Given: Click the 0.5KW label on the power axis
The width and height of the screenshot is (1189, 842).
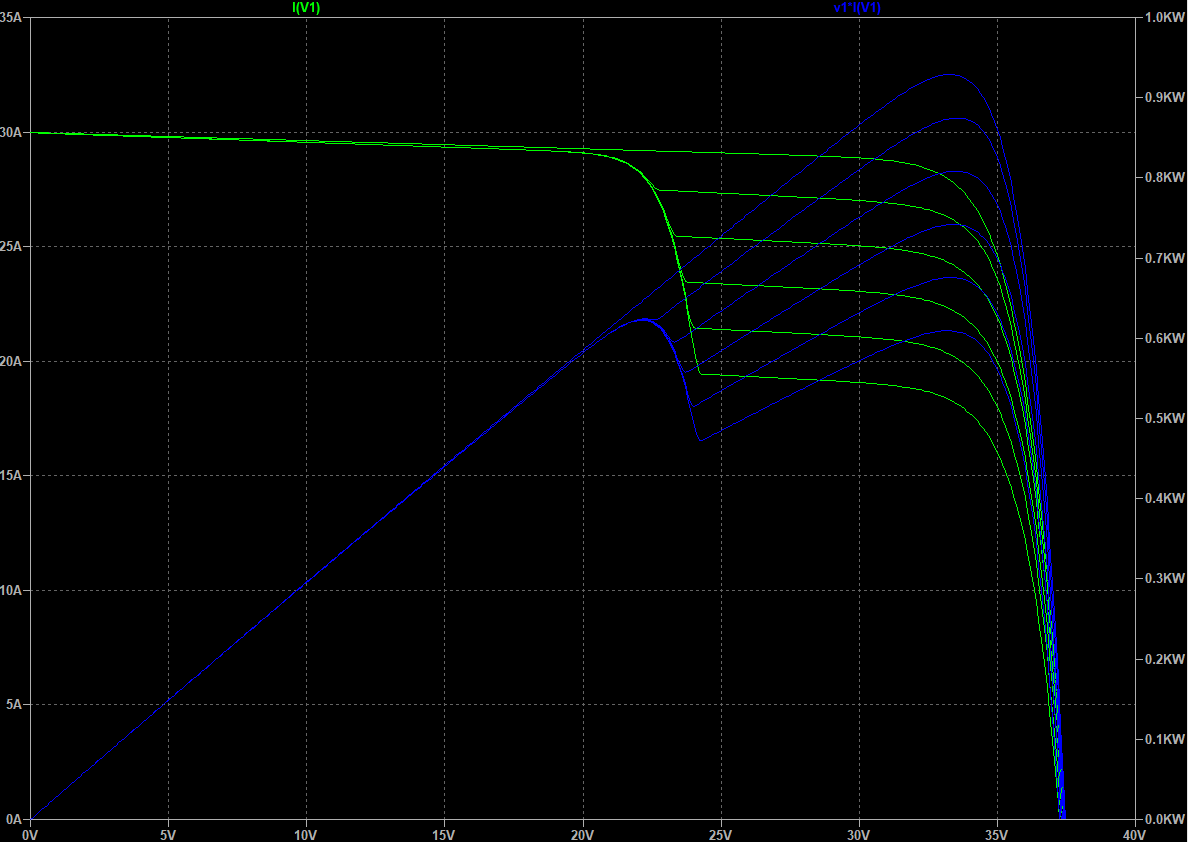Looking at the screenshot, I should 1163,418.
